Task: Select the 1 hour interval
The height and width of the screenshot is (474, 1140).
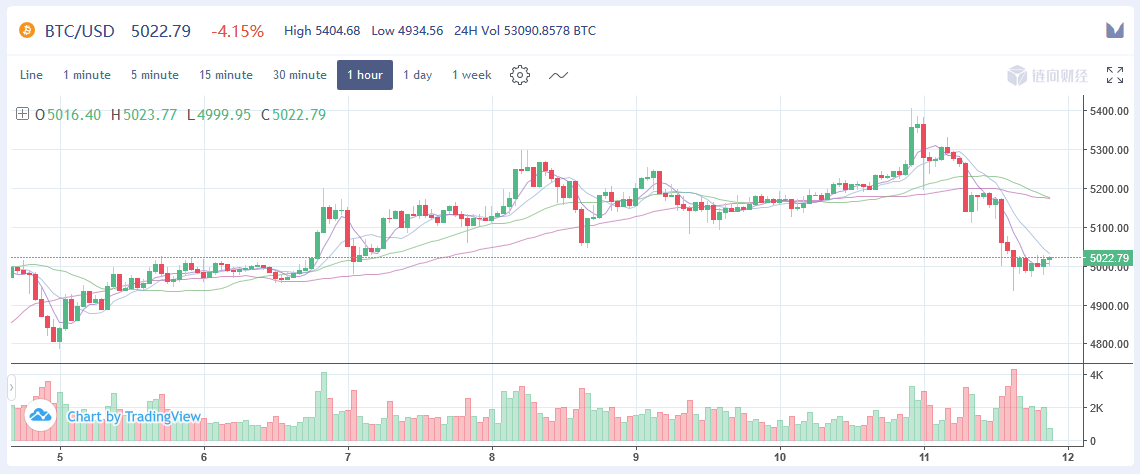Action: pyautogui.click(x=365, y=75)
